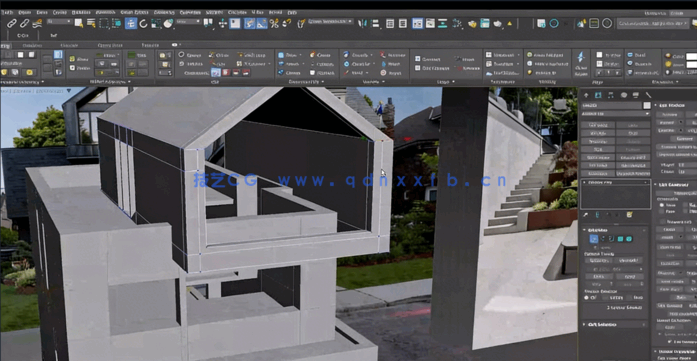Open the Curve Editor from the toolbar

430,23
